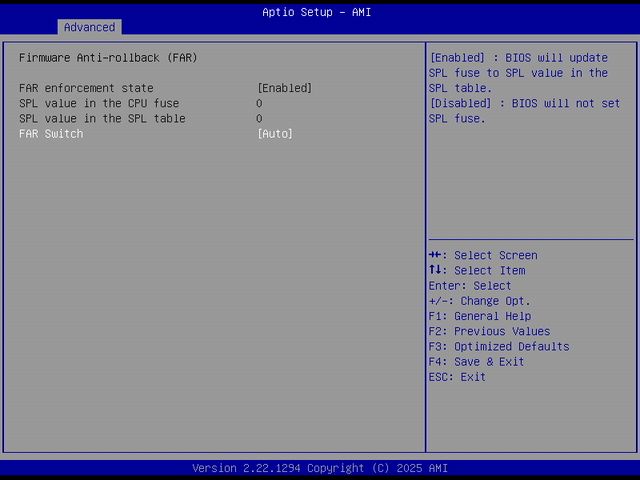Select the FAR Switch label
Viewport: 640px width, 480px height.
point(51,134)
